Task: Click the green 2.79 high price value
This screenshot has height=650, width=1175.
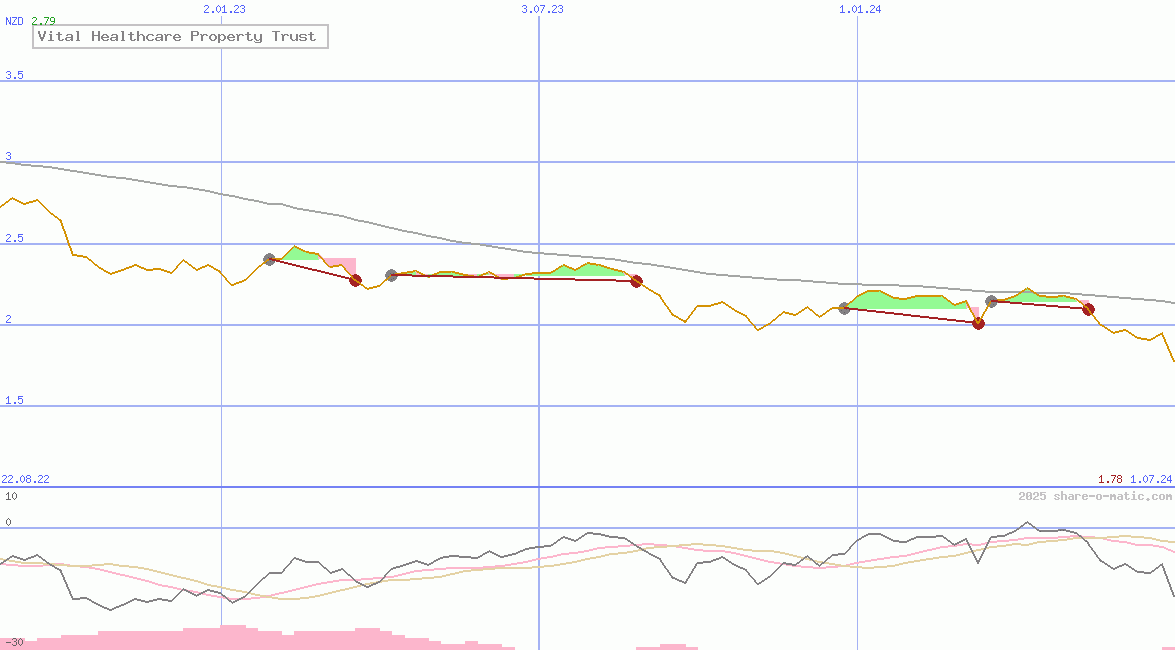Action: tap(43, 21)
